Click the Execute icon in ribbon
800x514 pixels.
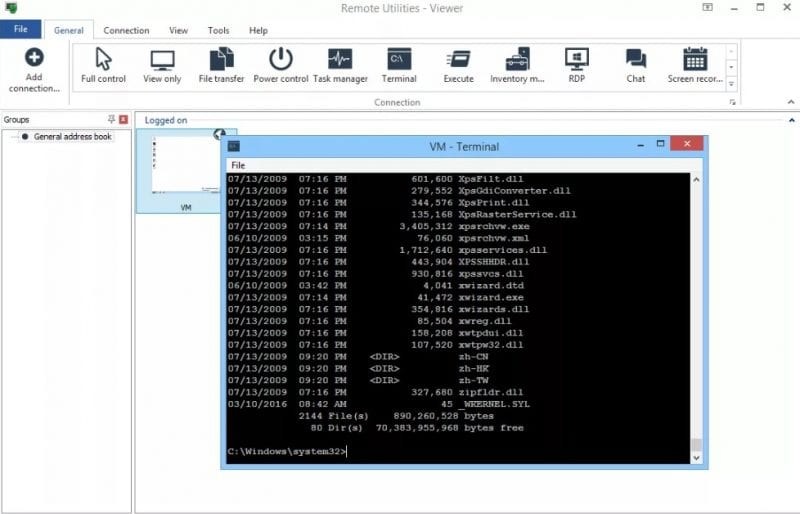click(458, 66)
